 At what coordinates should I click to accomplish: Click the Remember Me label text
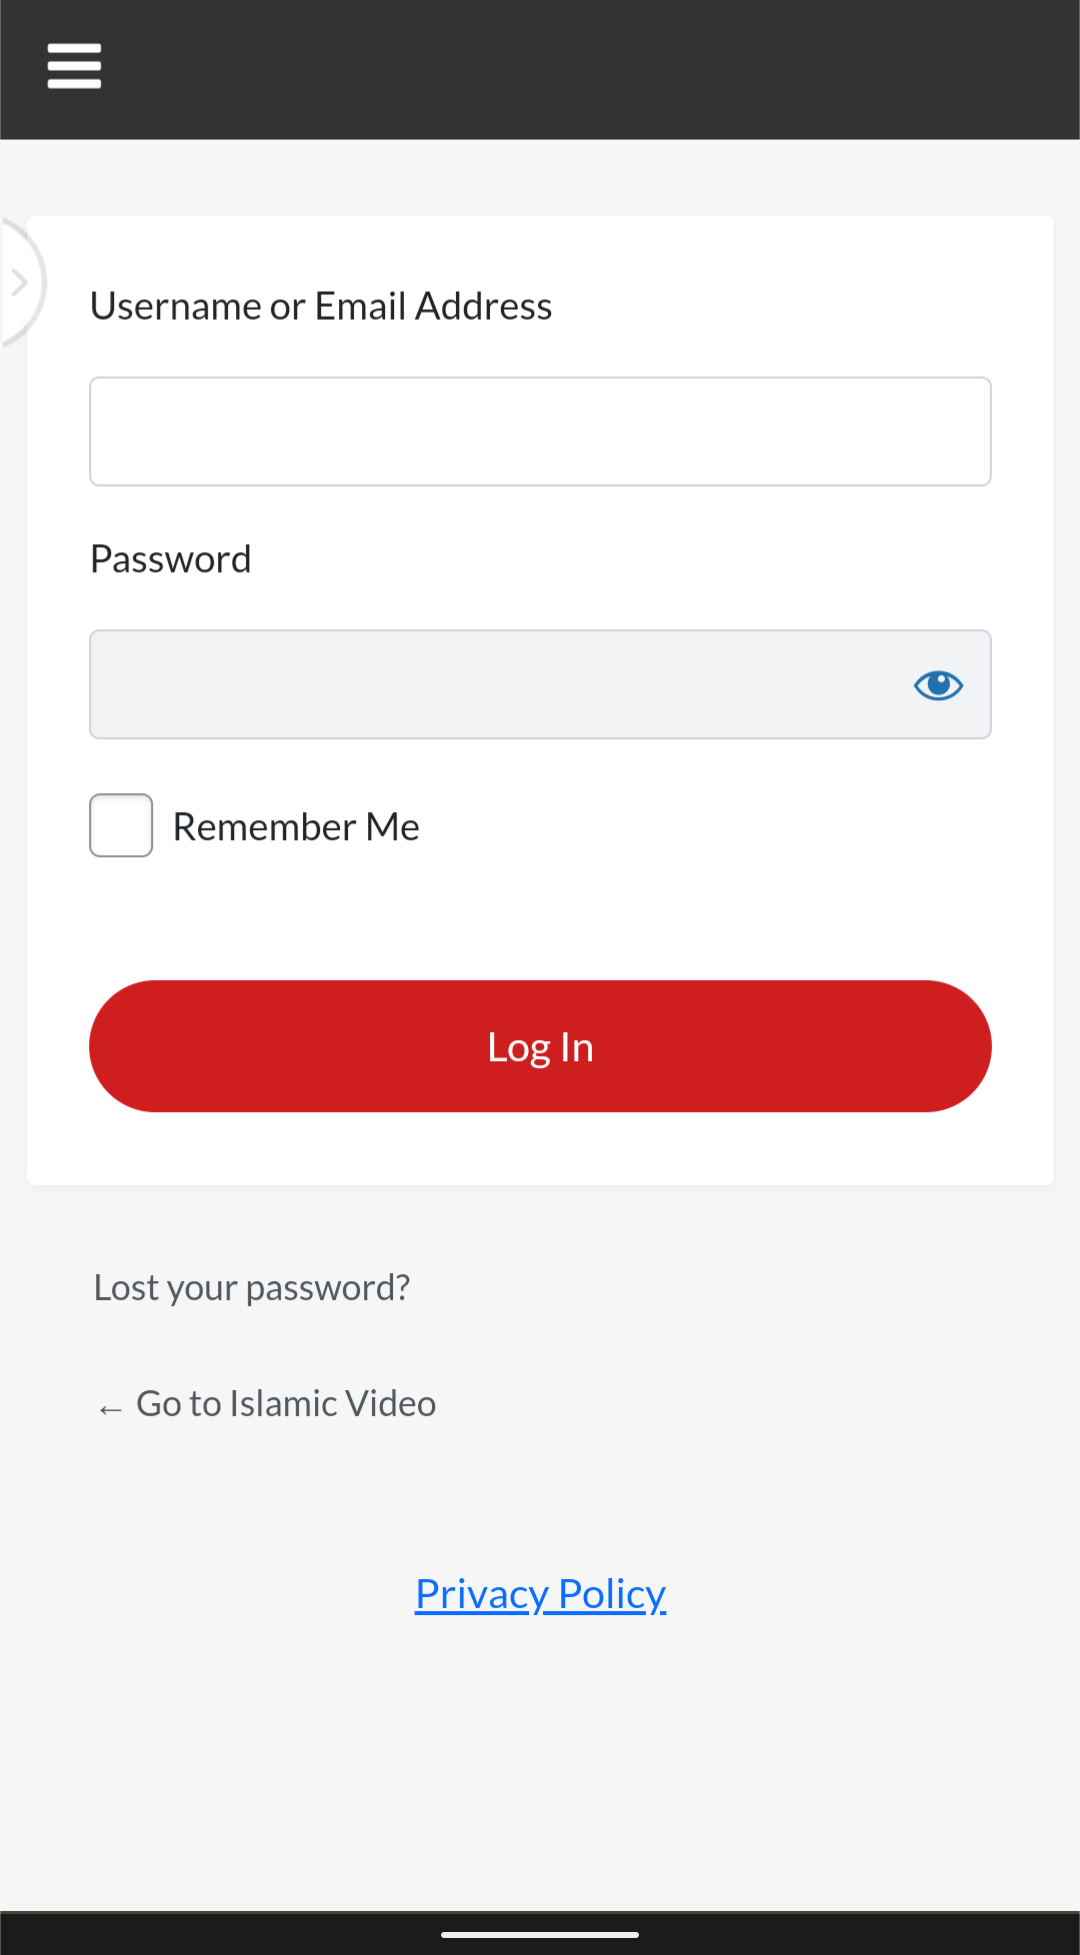tap(296, 827)
